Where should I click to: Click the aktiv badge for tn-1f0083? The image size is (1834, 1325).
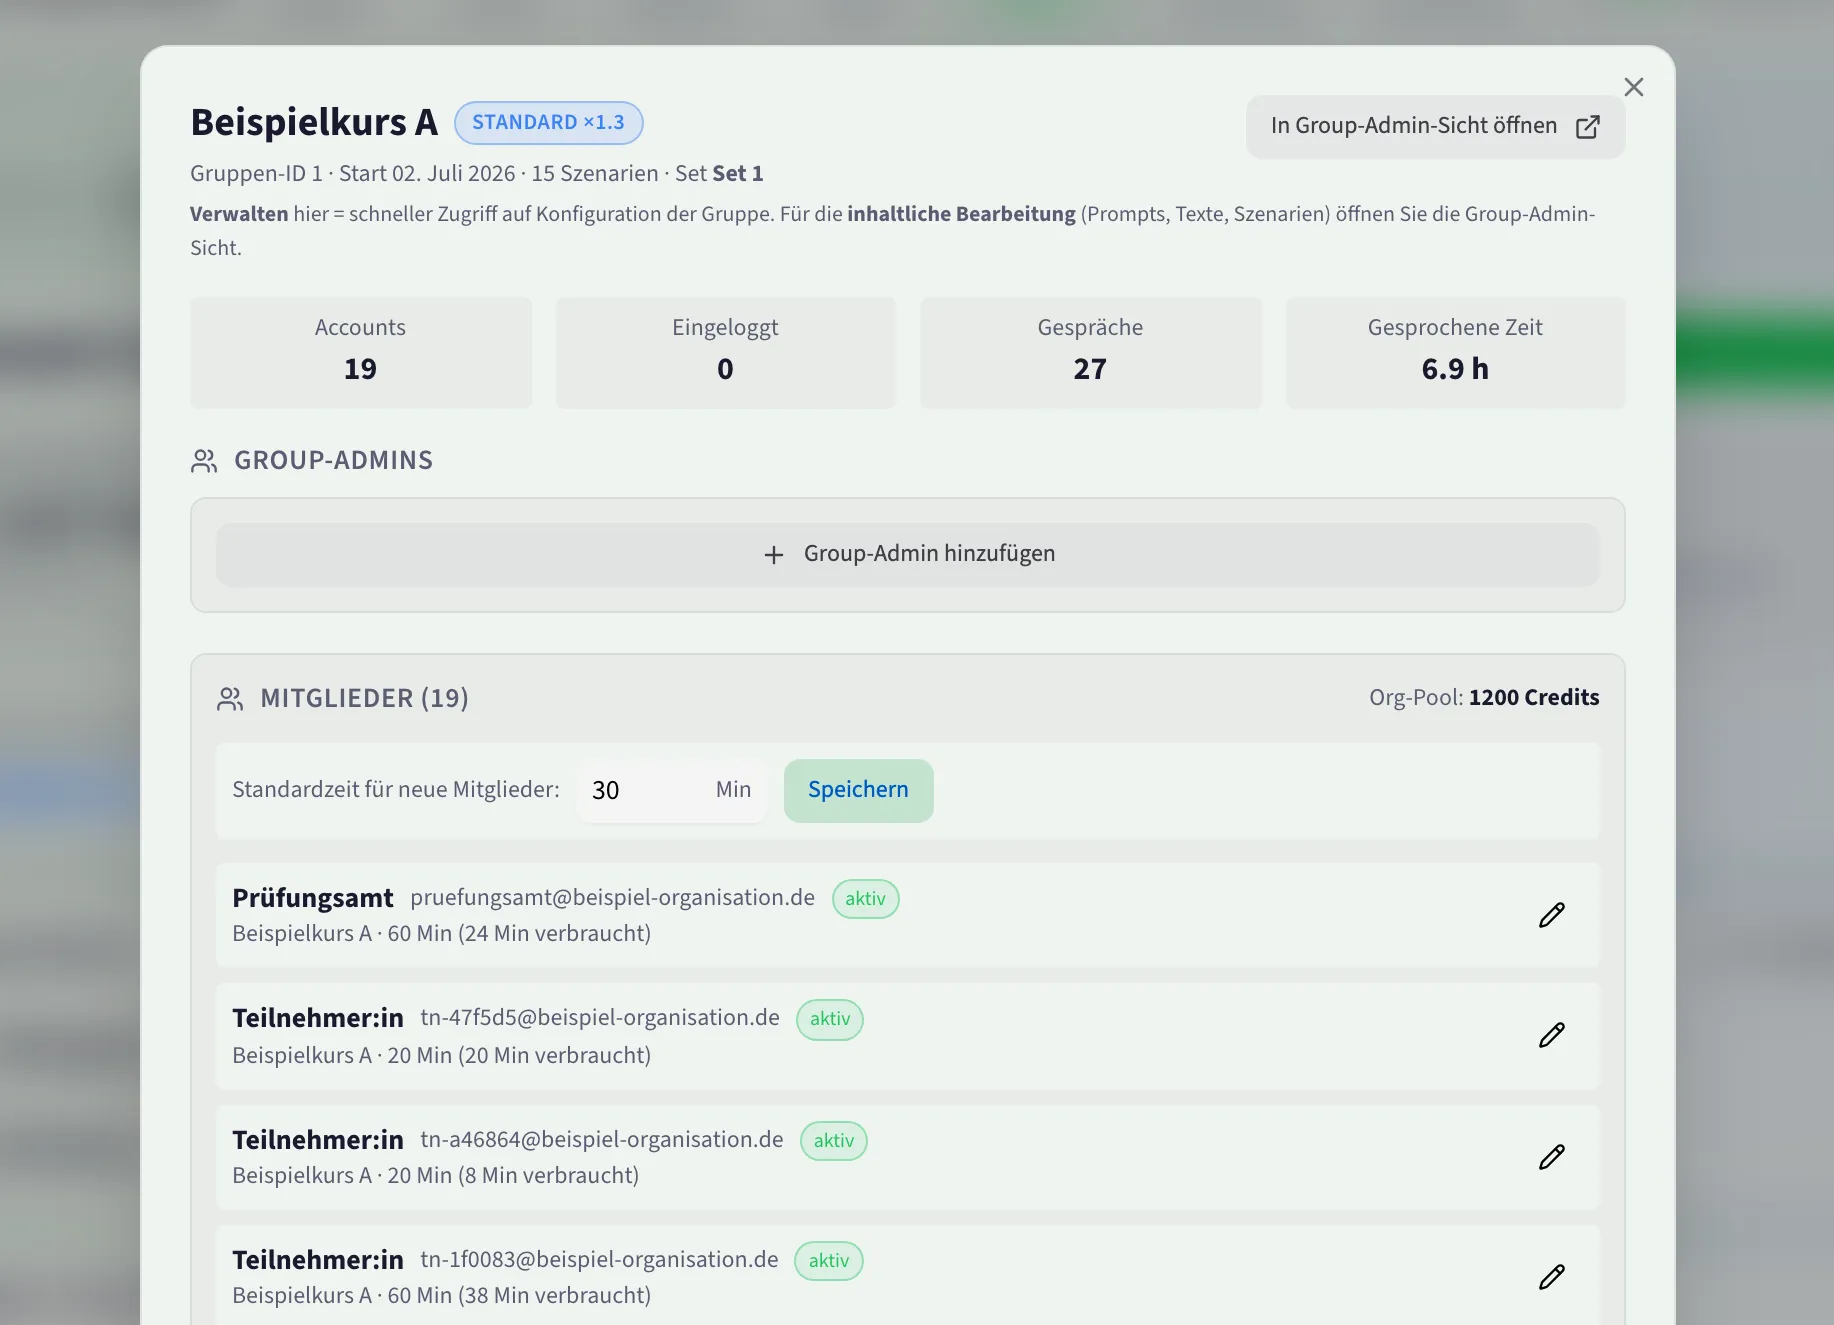click(x=829, y=1261)
